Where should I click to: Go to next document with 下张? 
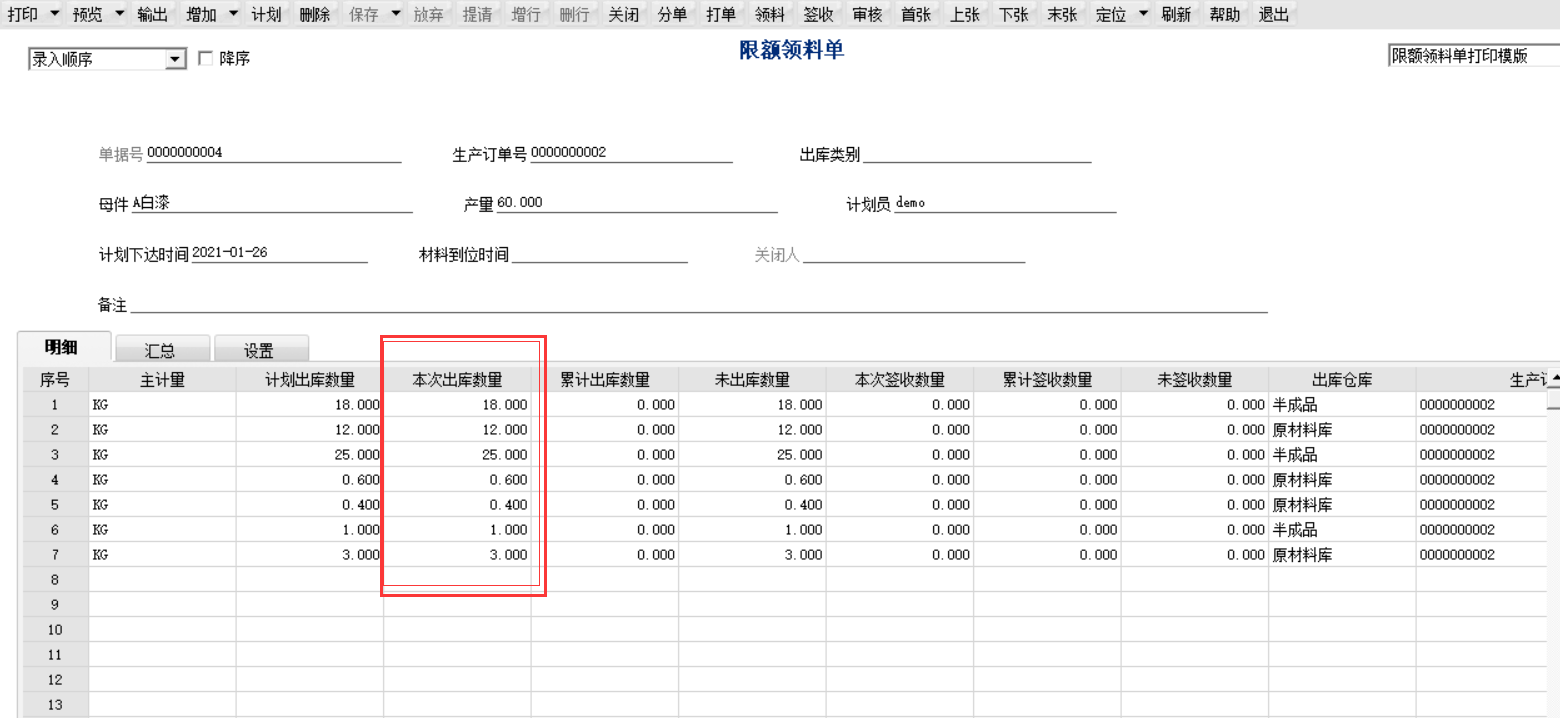[1014, 15]
